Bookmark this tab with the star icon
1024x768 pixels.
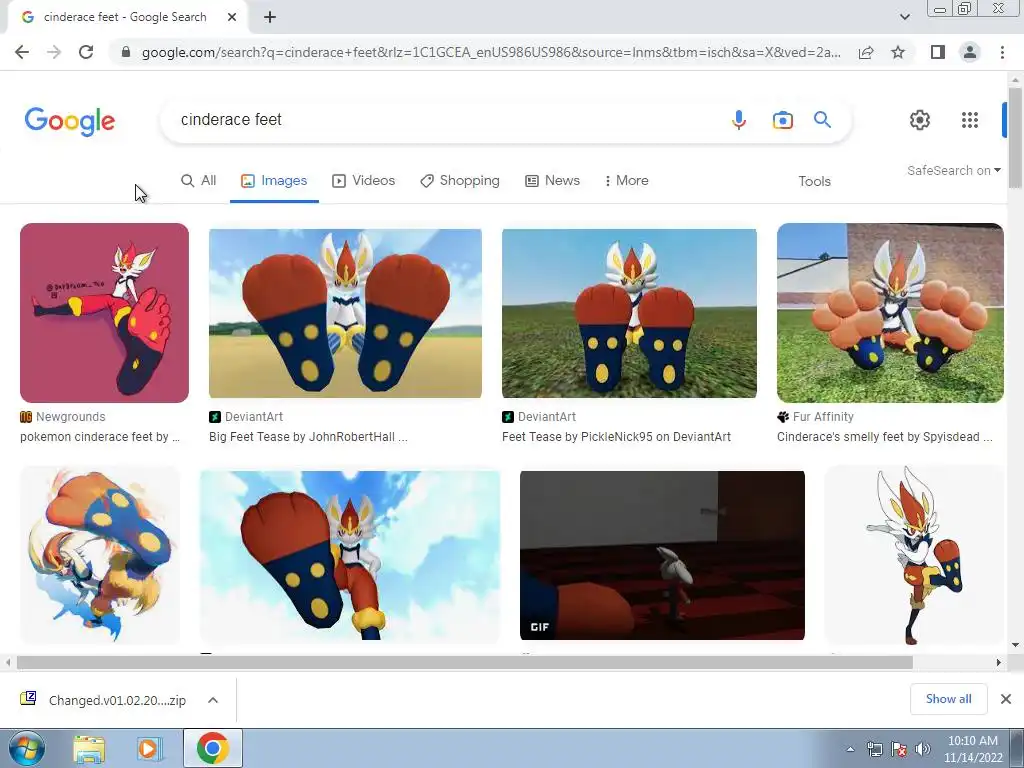898,52
